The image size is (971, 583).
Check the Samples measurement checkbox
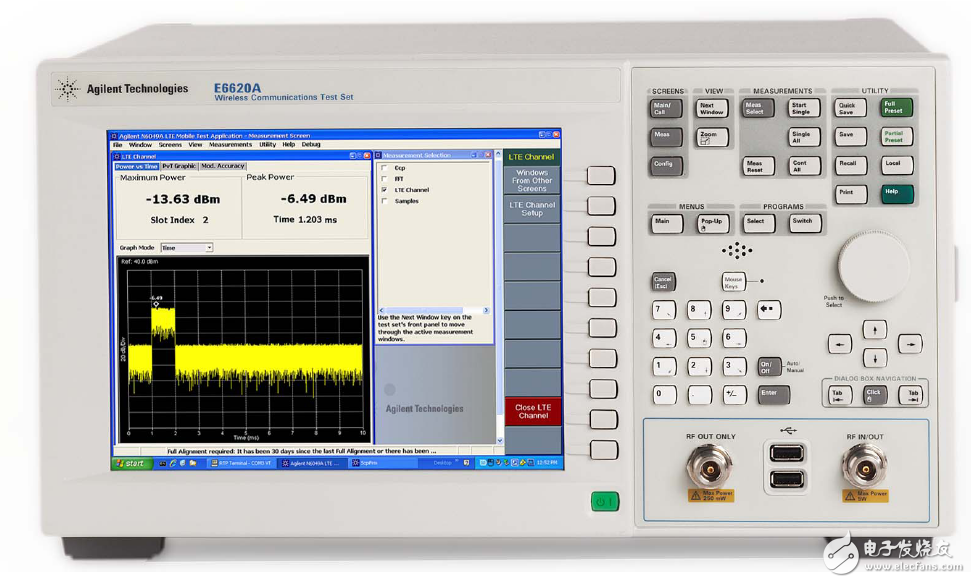coord(384,201)
